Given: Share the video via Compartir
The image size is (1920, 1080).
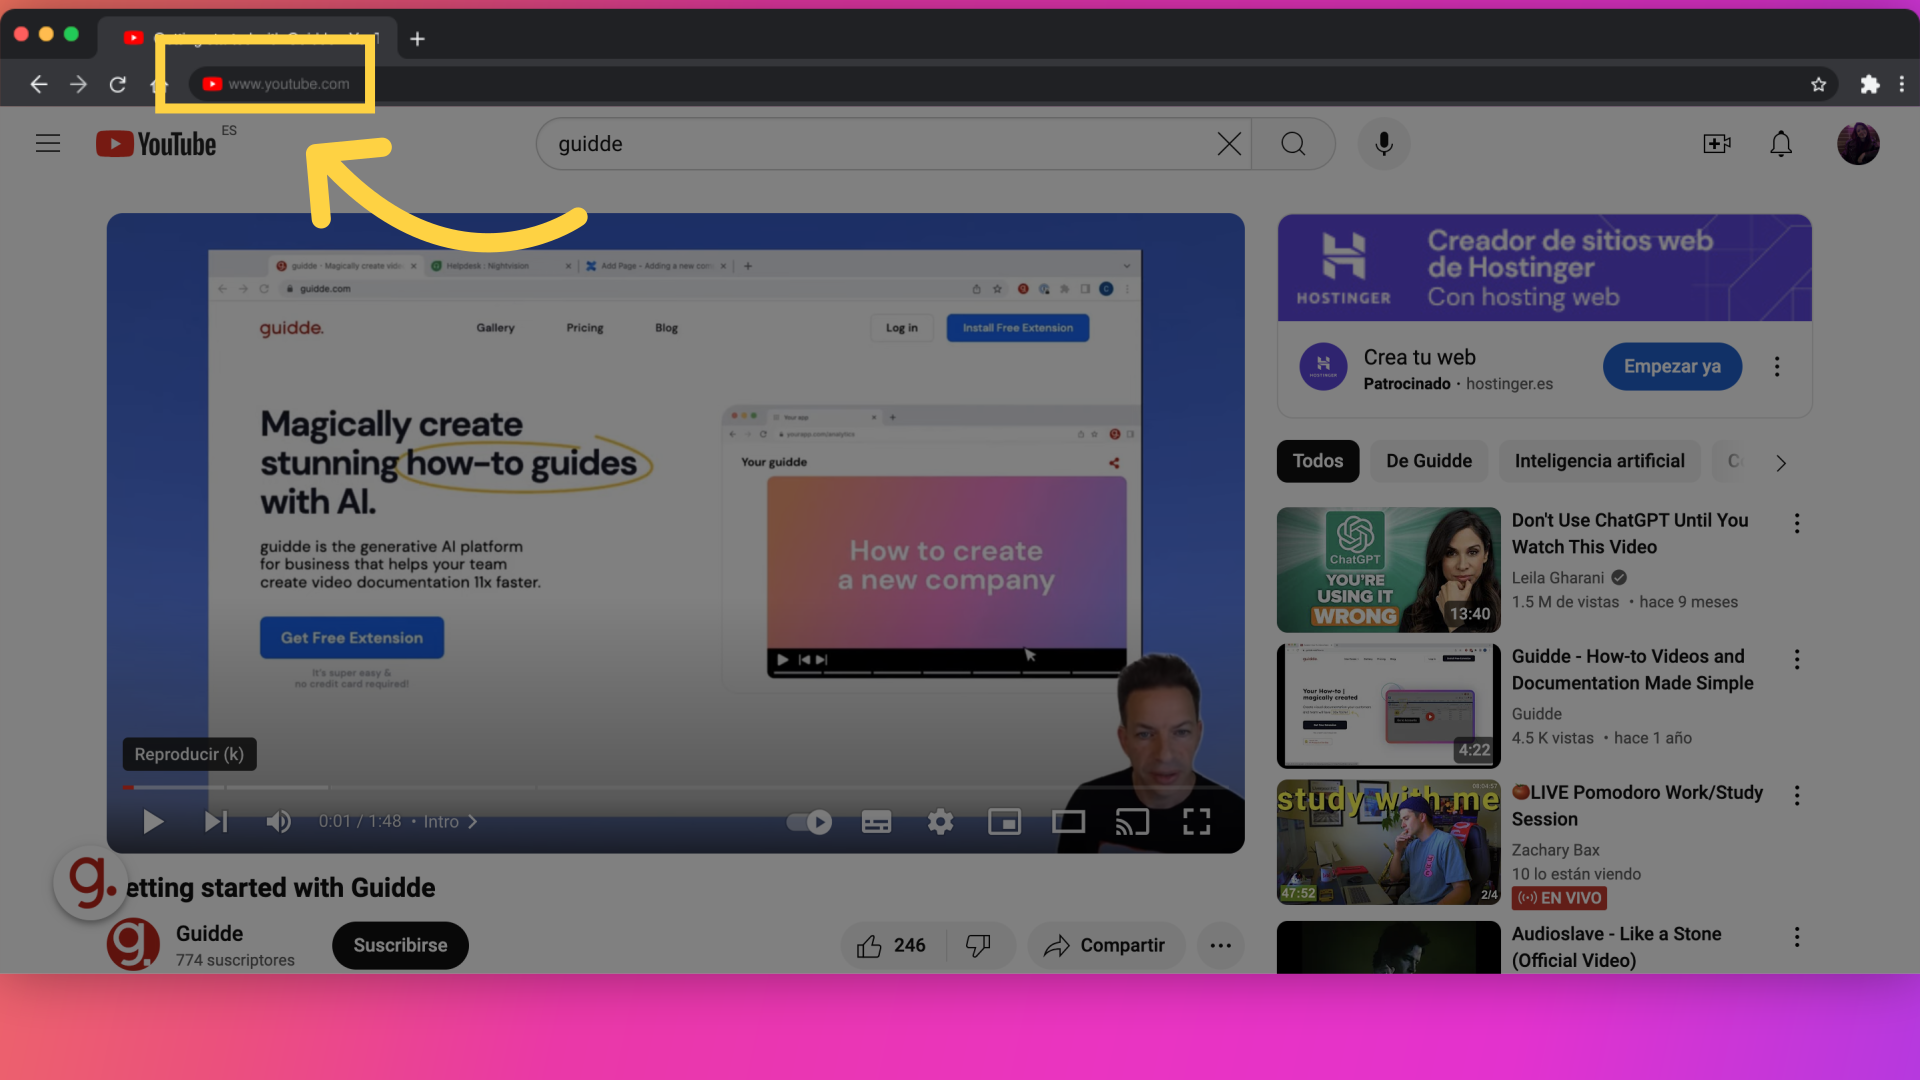Looking at the screenshot, I should (1105, 946).
